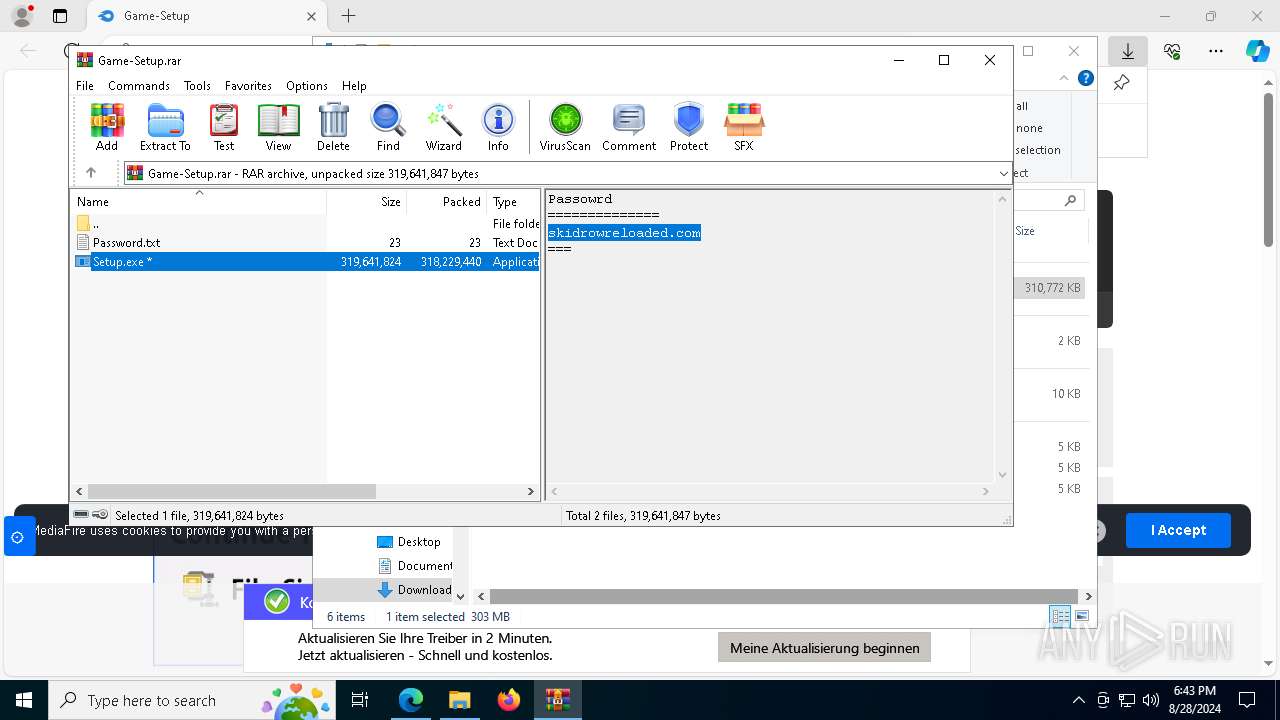This screenshot has height=720, width=1280.
Task: Show hidden system tray icons
Action: pyautogui.click(x=1078, y=700)
